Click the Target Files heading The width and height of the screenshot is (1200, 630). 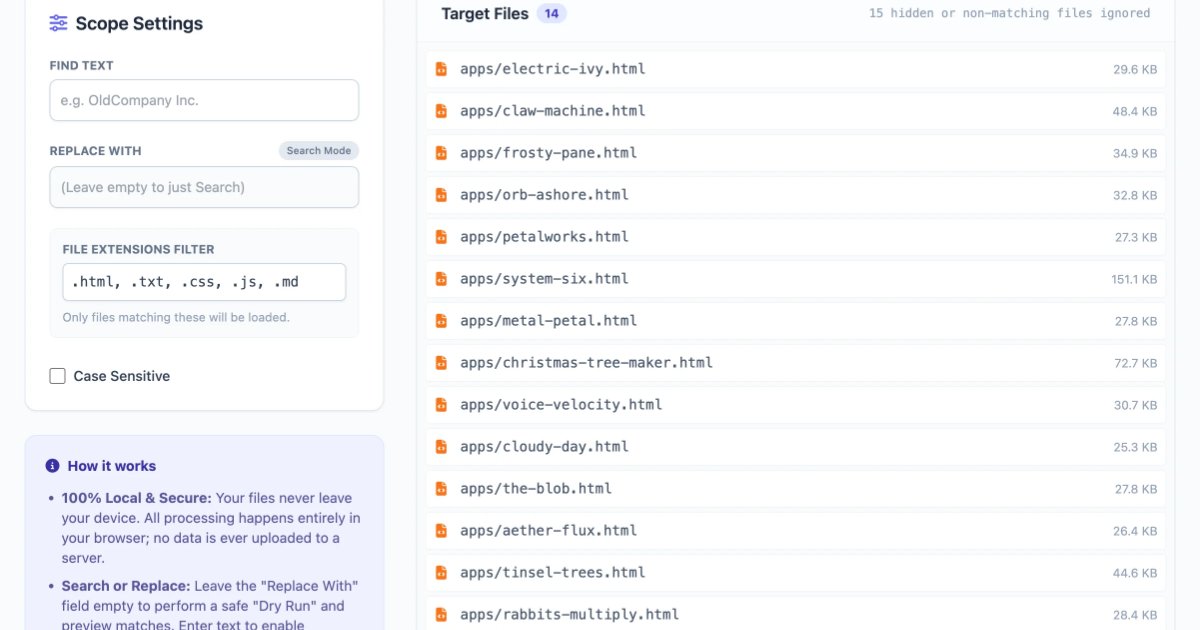click(485, 14)
